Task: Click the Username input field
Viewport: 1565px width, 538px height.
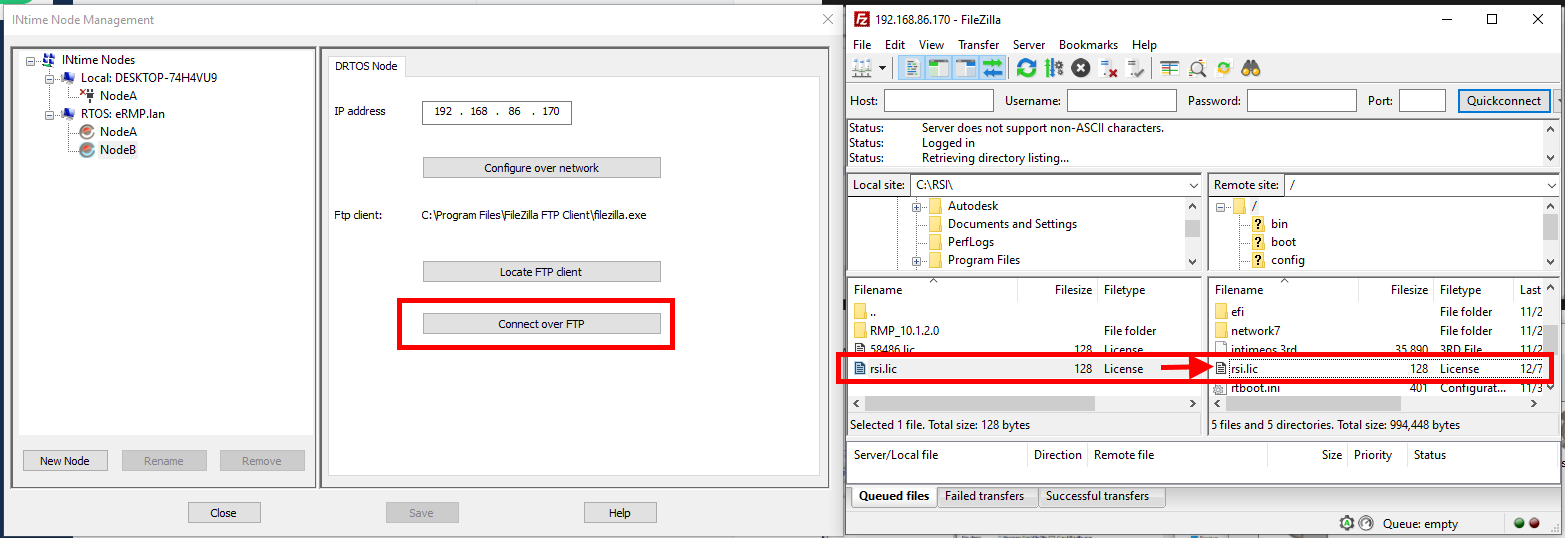Action: [x=1121, y=101]
